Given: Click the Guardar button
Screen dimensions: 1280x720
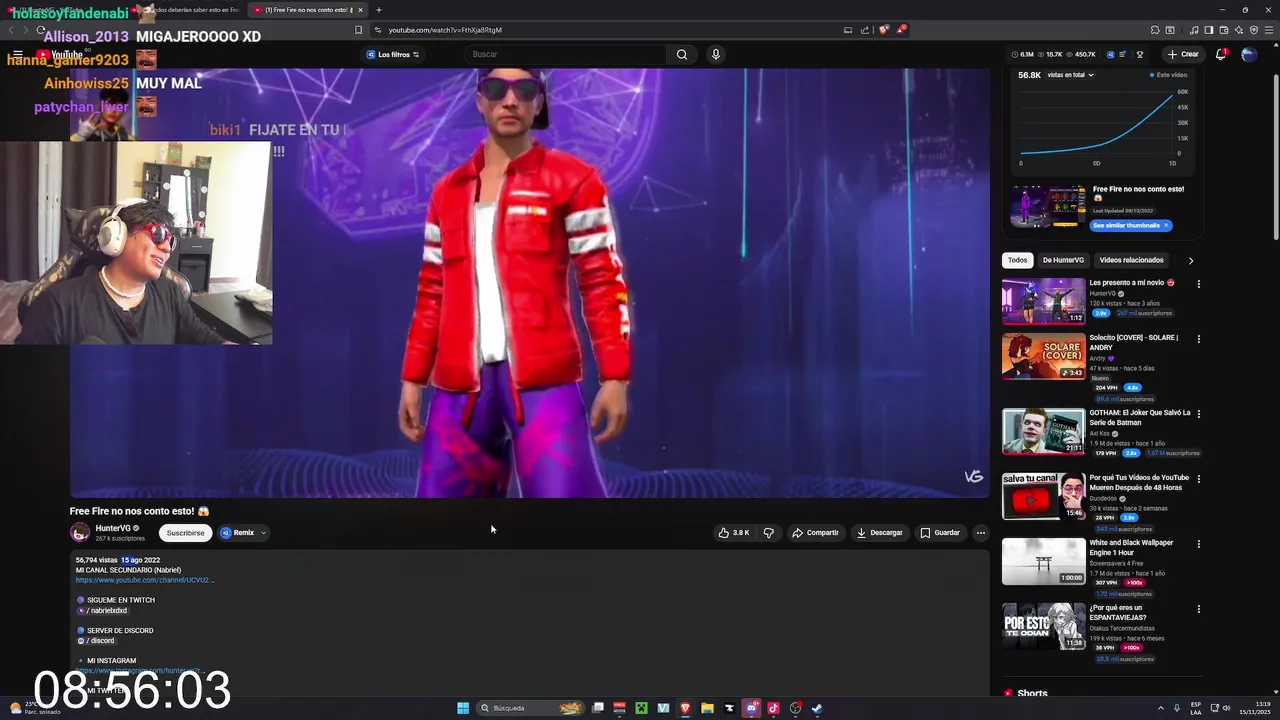Looking at the screenshot, I should click(940, 533).
